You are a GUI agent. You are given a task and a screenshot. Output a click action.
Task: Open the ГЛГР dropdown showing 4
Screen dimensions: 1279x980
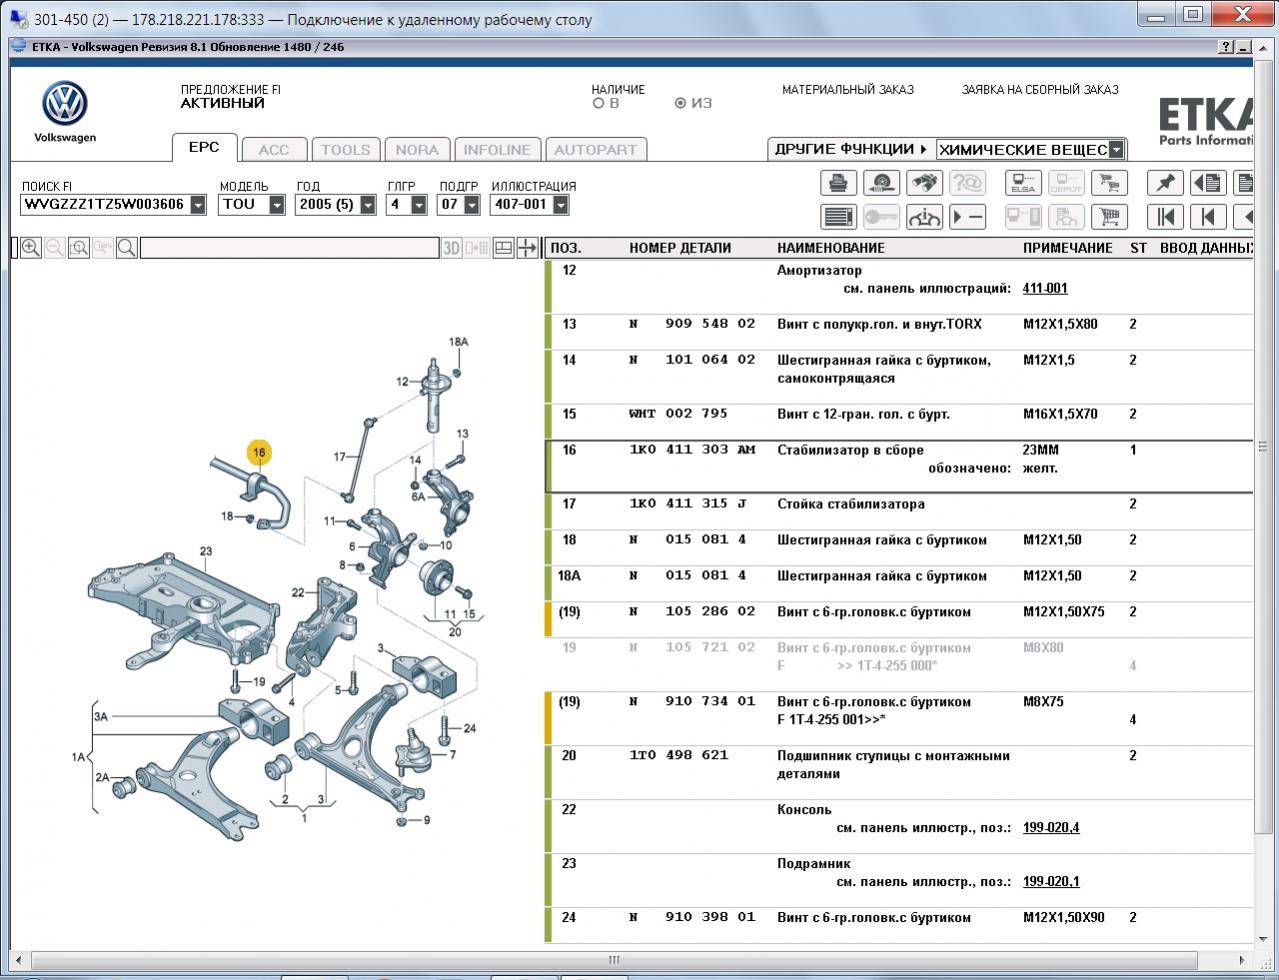(x=420, y=205)
